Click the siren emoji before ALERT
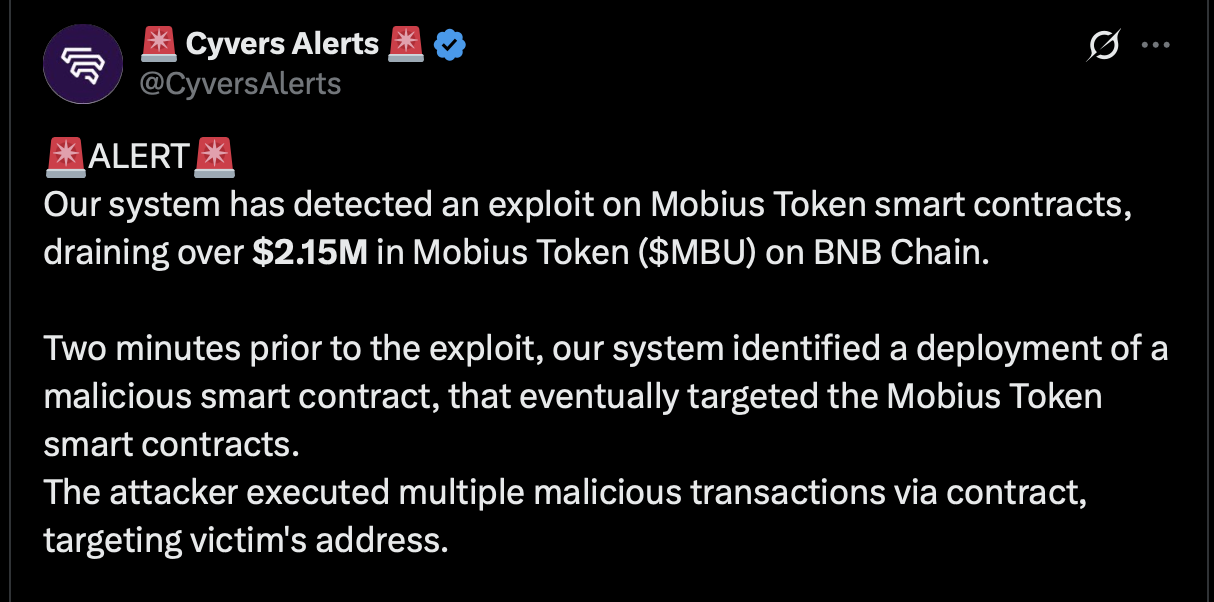This screenshot has height=602, width=1214. pyautogui.click(x=65, y=156)
